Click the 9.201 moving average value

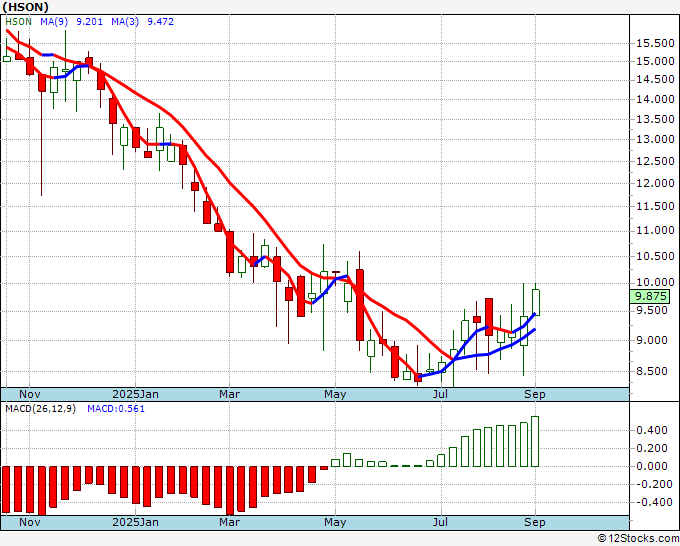pyautogui.click(x=89, y=22)
